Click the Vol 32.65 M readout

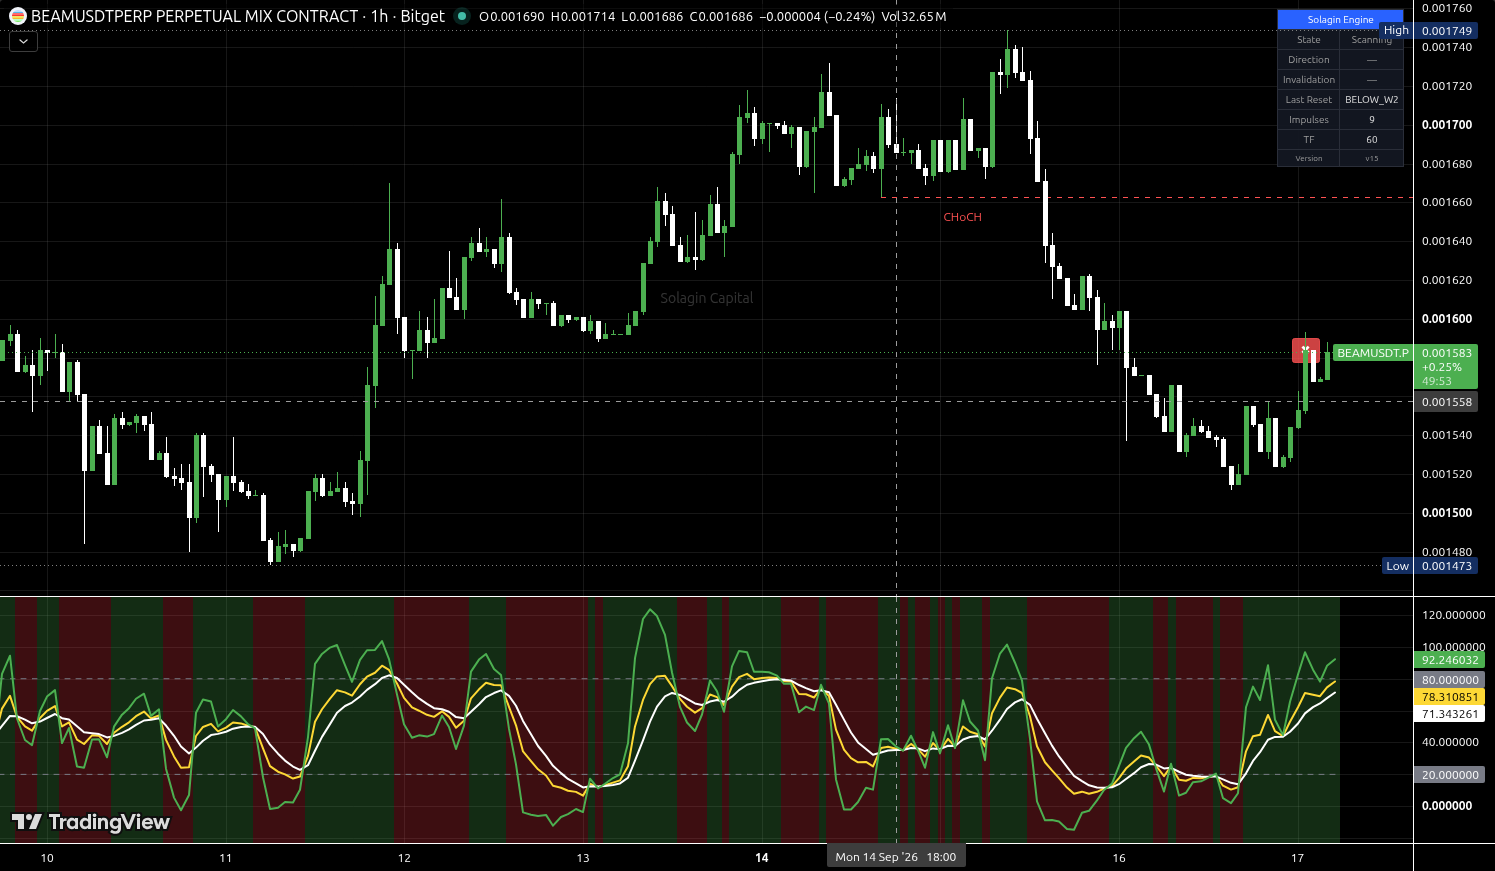pyautogui.click(x=914, y=16)
